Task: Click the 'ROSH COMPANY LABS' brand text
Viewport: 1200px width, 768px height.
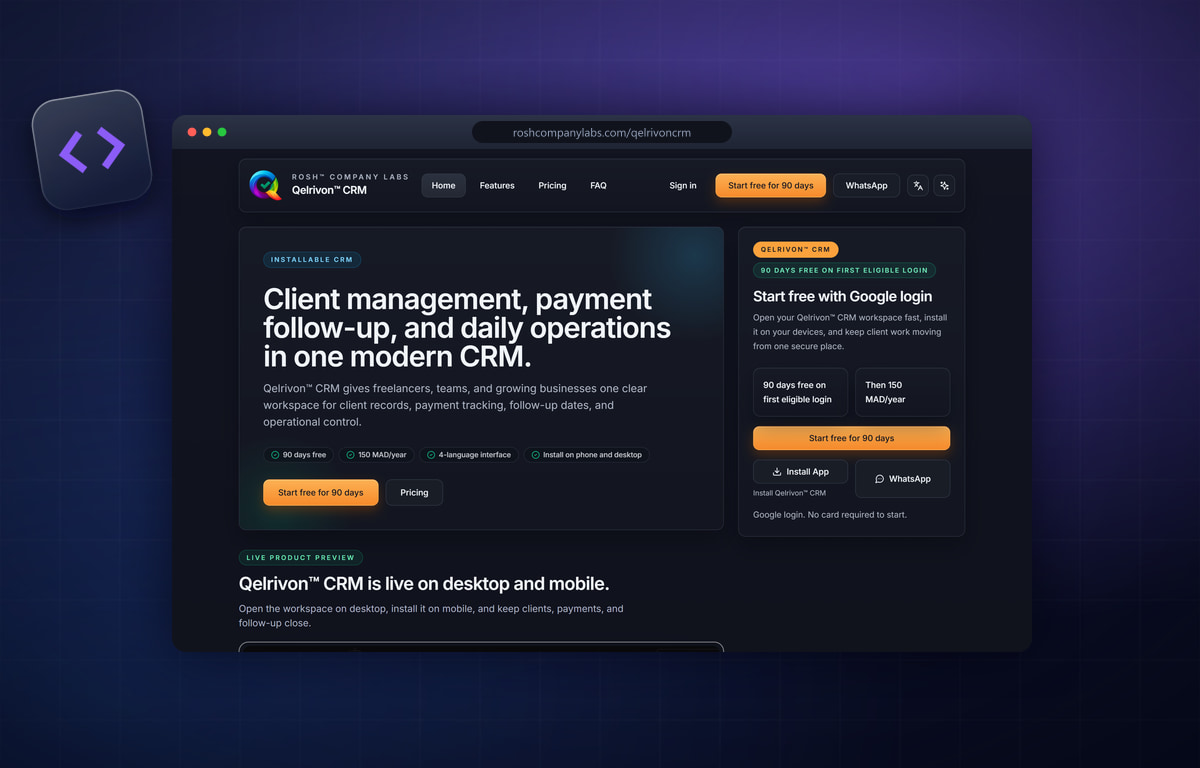Action: coord(350,177)
